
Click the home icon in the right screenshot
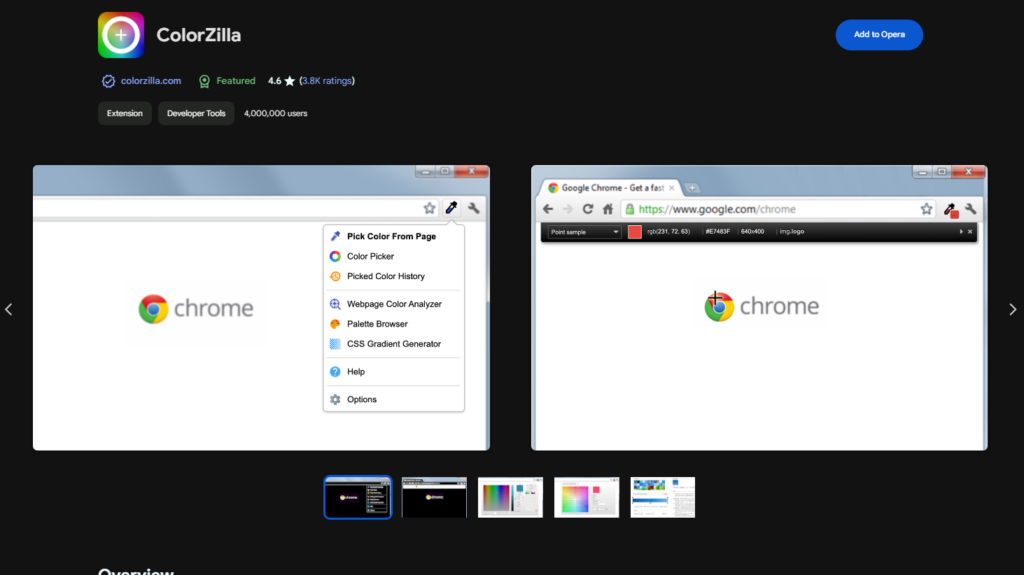[x=608, y=209]
